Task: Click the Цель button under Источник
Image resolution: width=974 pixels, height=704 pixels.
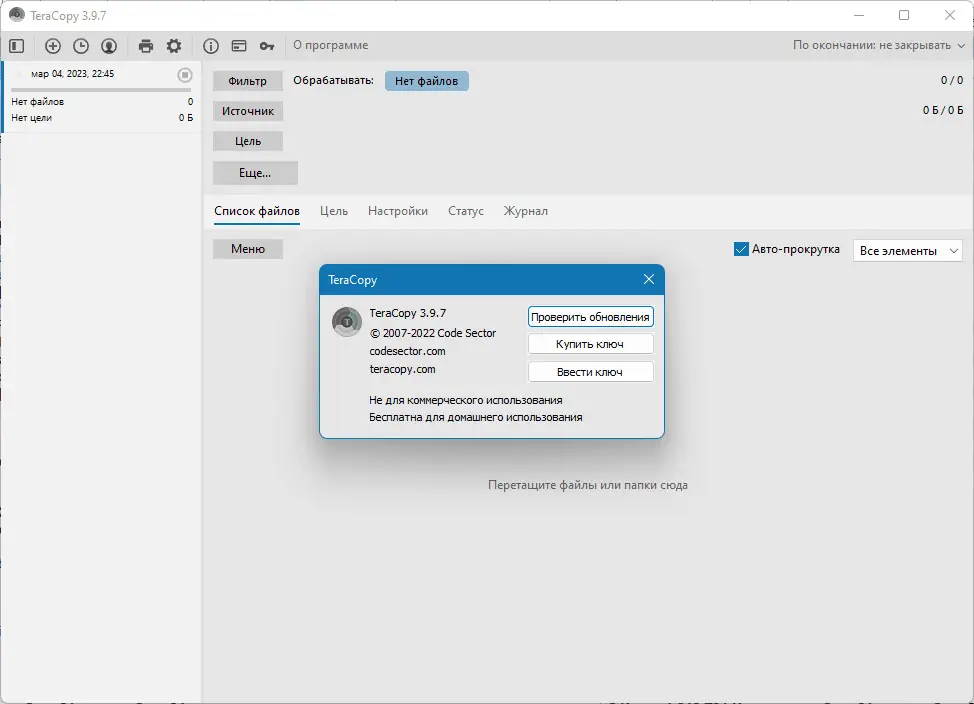Action: coord(248,141)
